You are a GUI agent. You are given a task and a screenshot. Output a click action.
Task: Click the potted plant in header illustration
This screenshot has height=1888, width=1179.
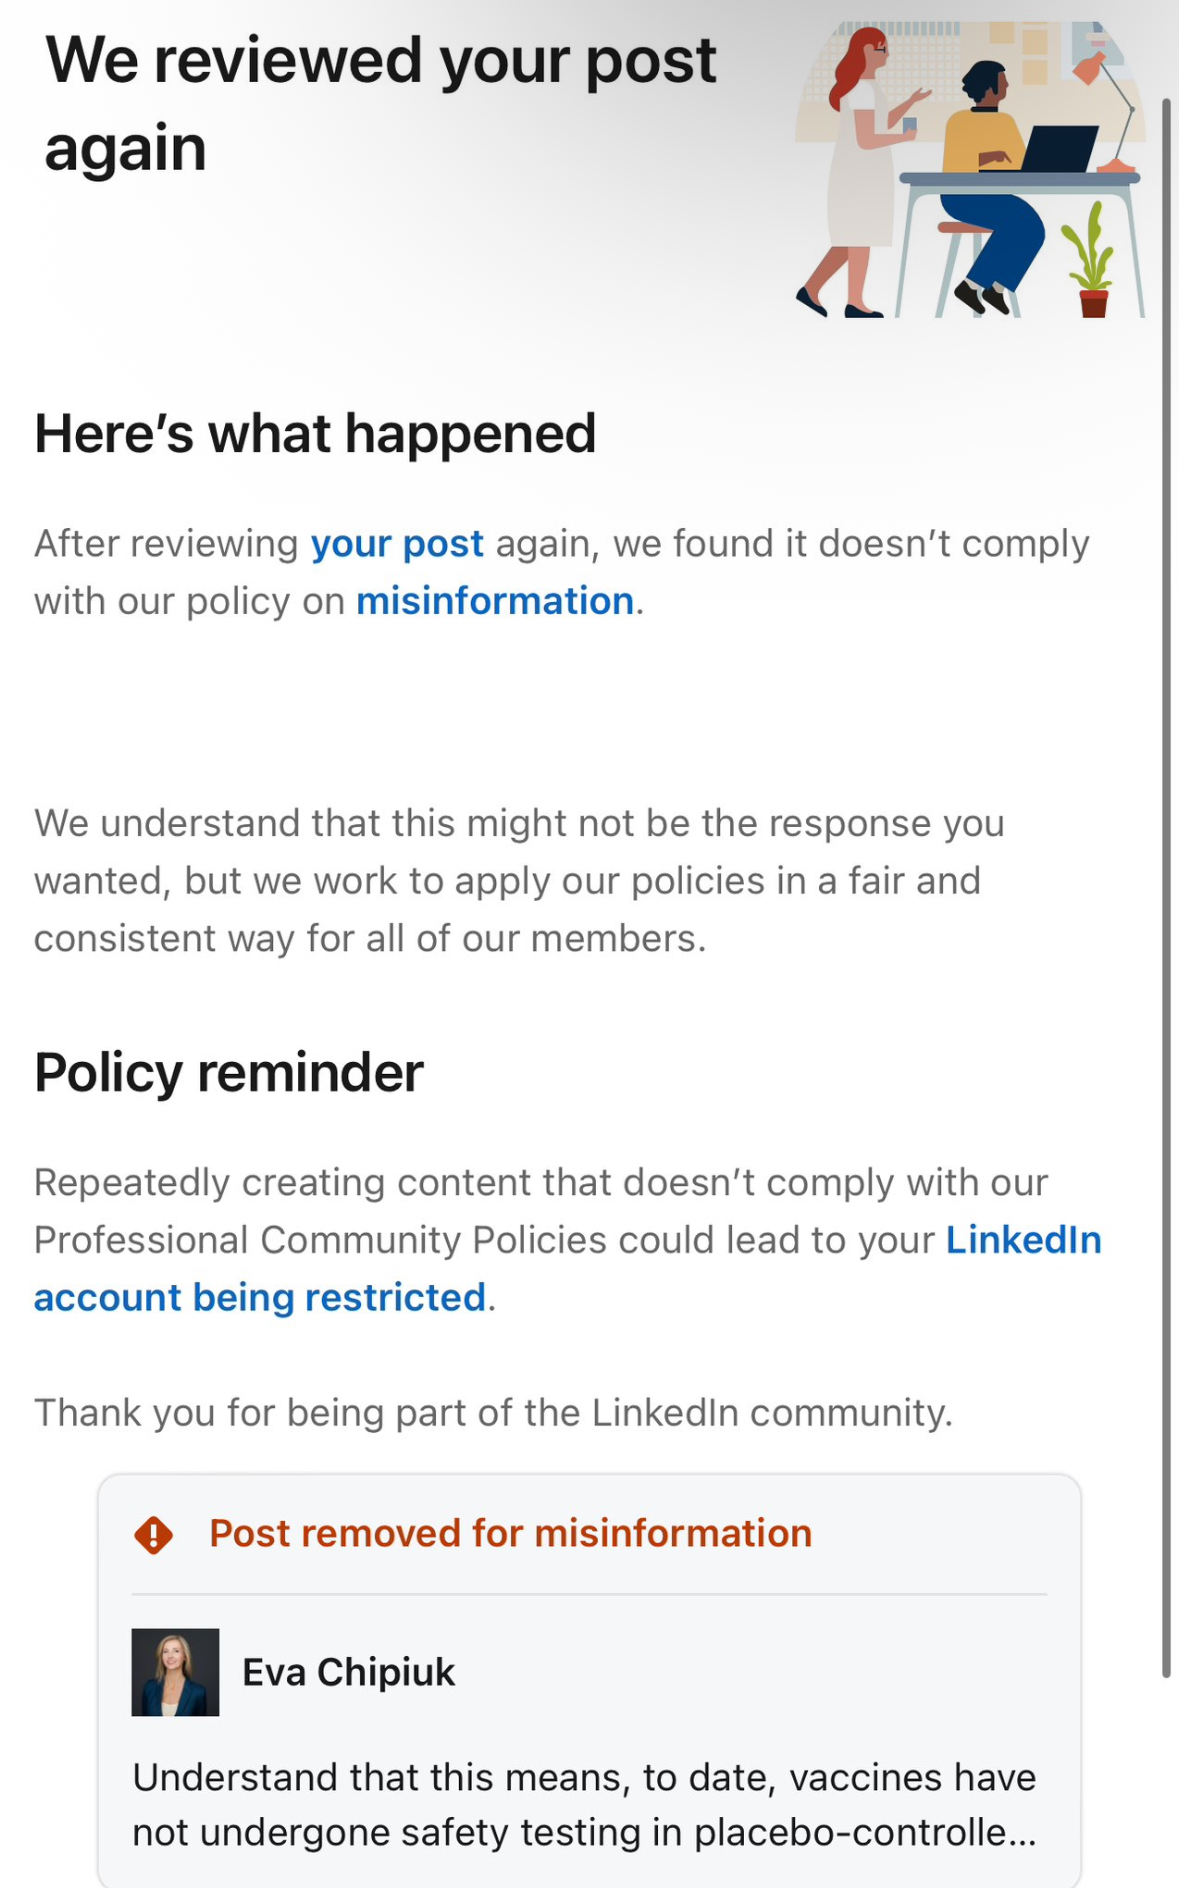pos(1090,267)
